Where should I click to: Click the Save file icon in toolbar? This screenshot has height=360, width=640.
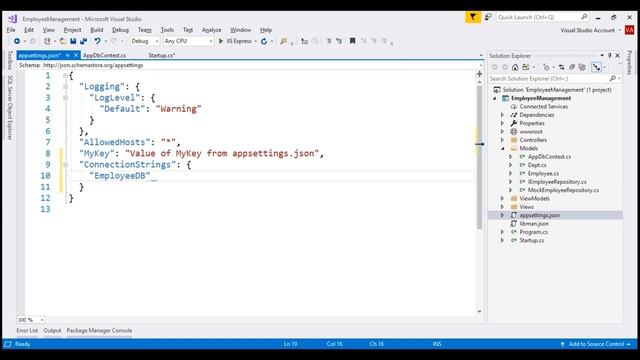[73, 41]
